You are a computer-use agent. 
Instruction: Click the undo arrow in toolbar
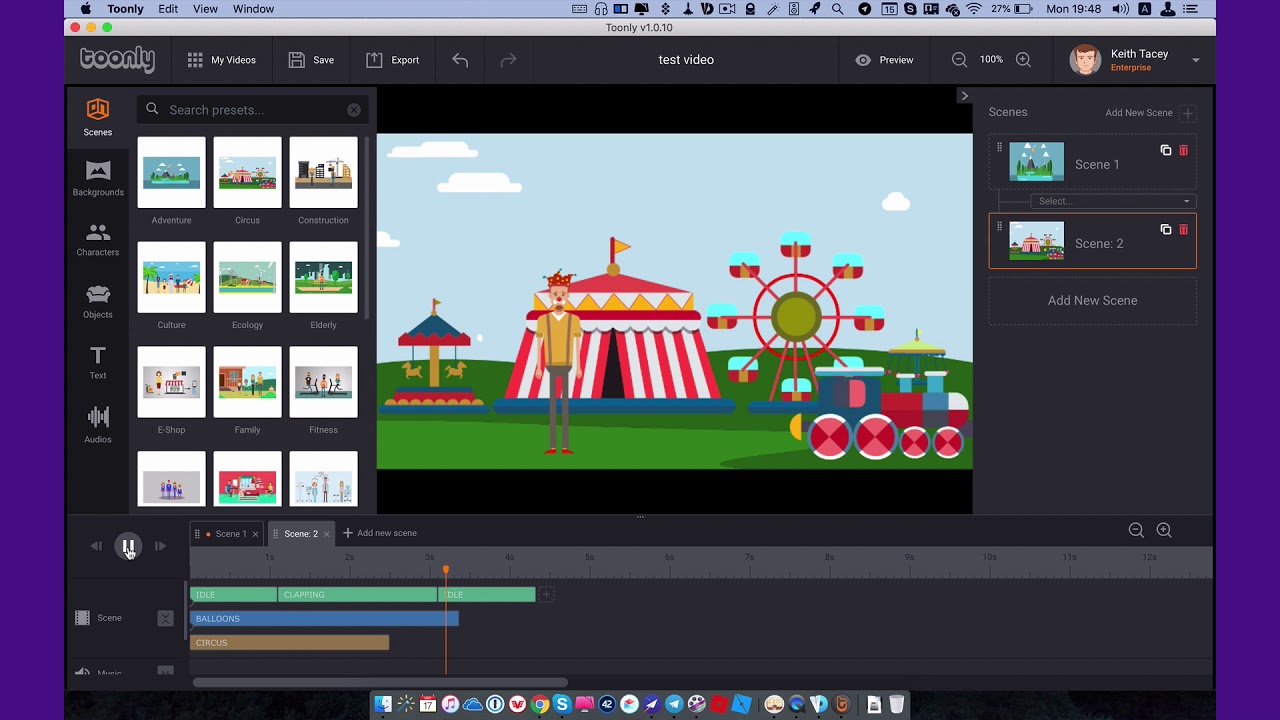(460, 60)
